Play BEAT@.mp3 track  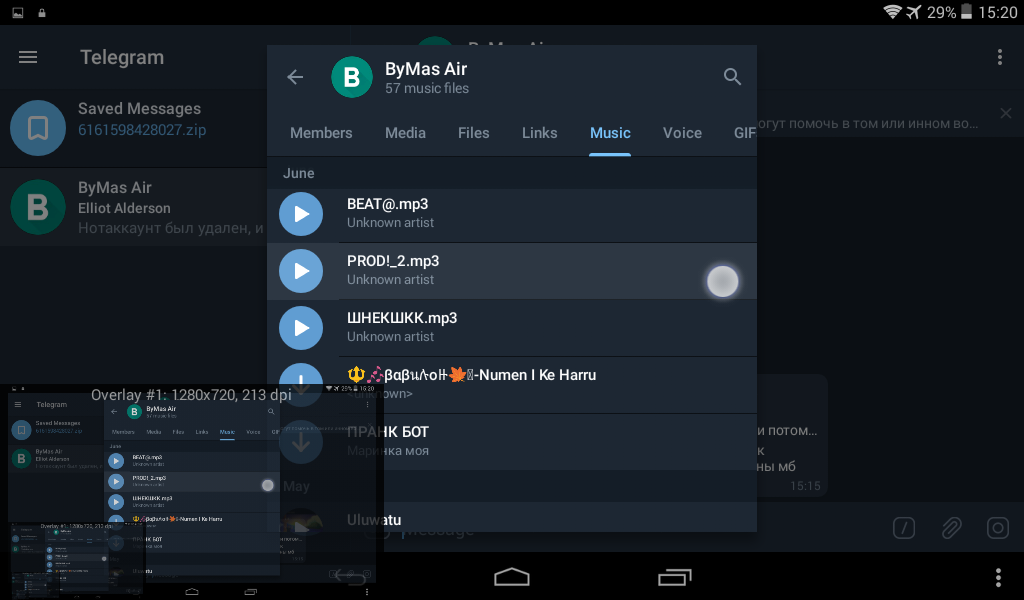click(x=301, y=214)
